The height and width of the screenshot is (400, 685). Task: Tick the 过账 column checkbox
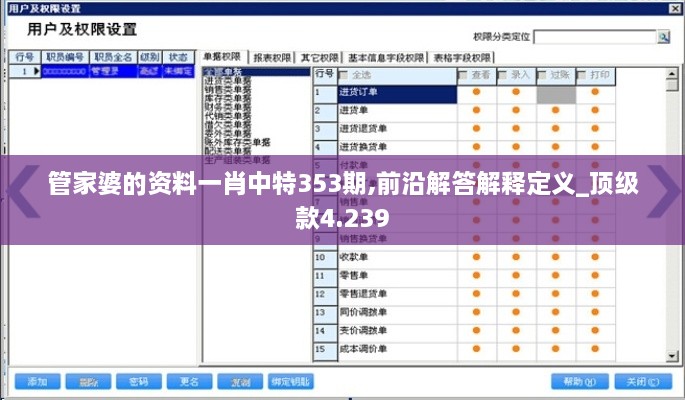click(542, 76)
